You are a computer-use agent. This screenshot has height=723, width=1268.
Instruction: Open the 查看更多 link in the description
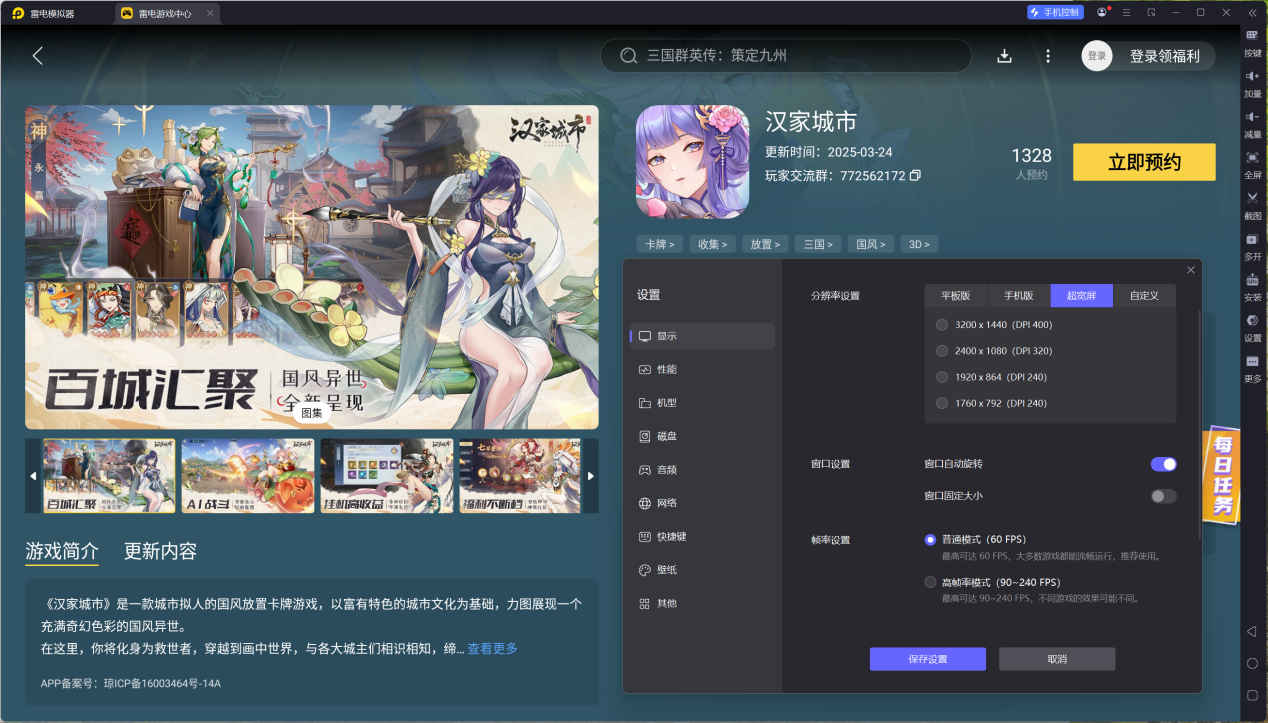click(491, 648)
